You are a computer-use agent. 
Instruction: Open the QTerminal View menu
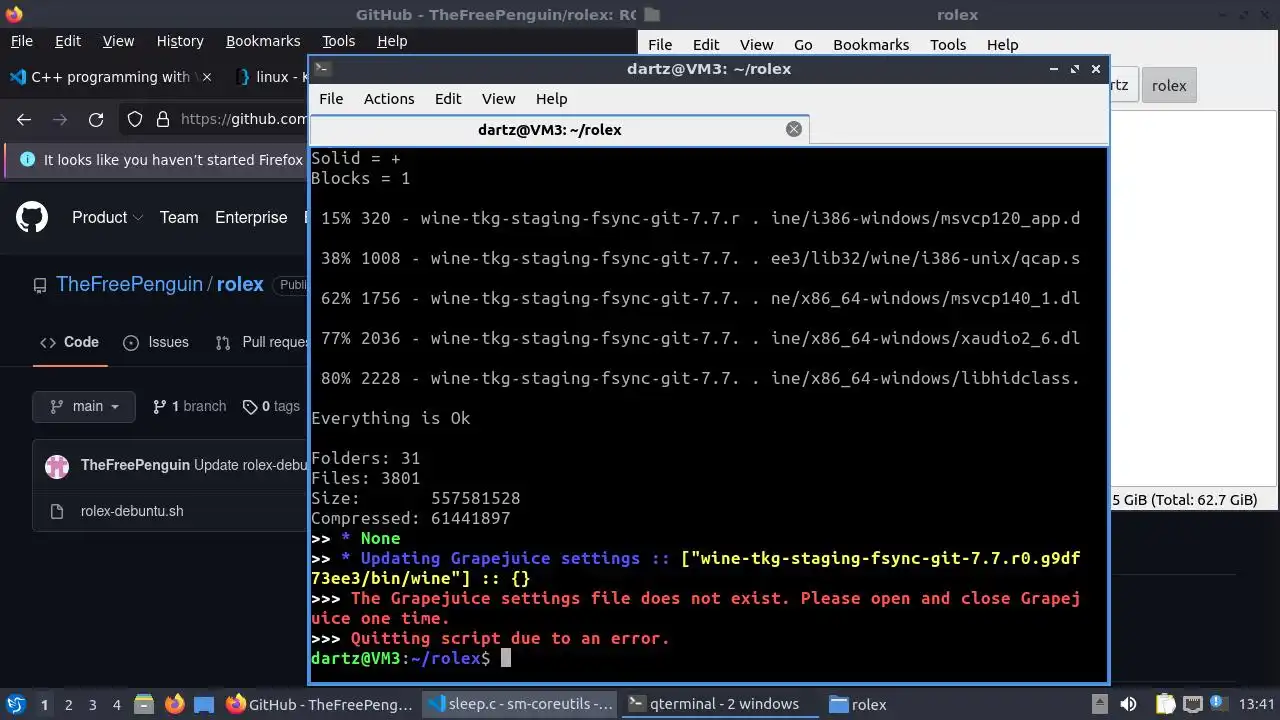click(x=498, y=98)
